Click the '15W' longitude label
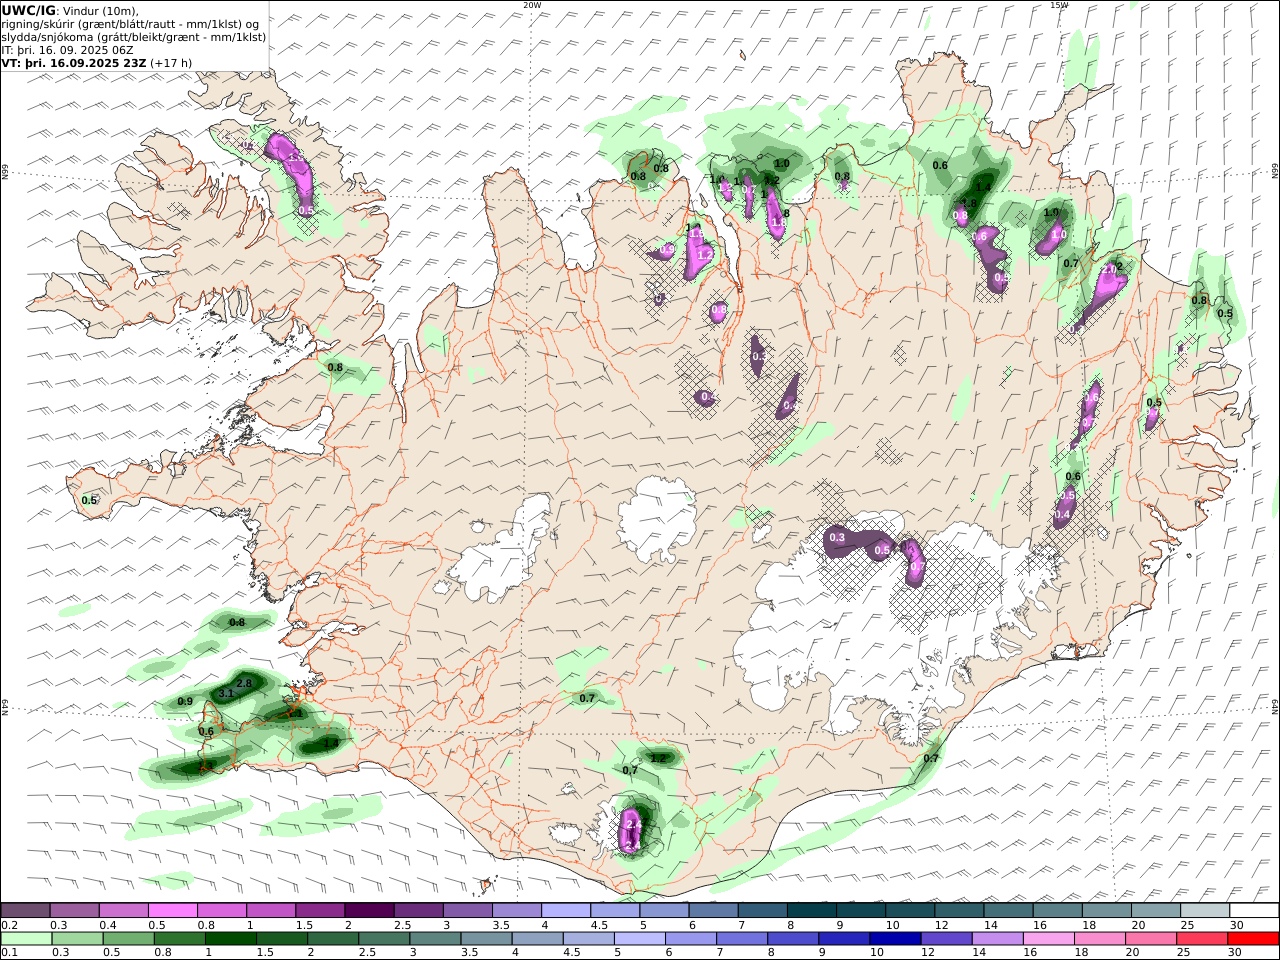Image resolution: width=1280 pixels, height=960 pixels. pyautogui.click(x=1059, y=5)
